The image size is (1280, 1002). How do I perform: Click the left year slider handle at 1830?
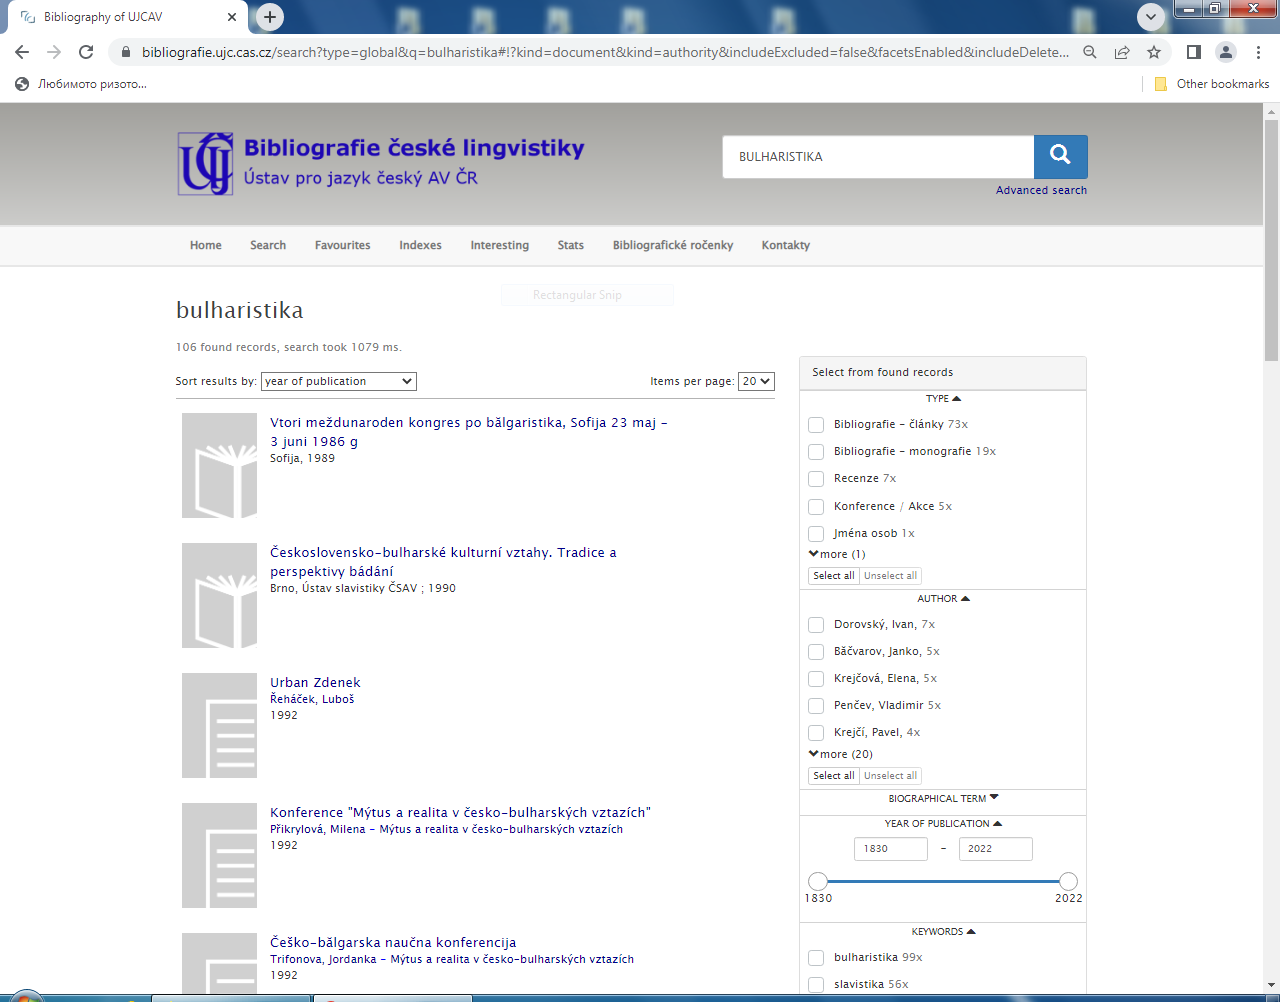818,881
